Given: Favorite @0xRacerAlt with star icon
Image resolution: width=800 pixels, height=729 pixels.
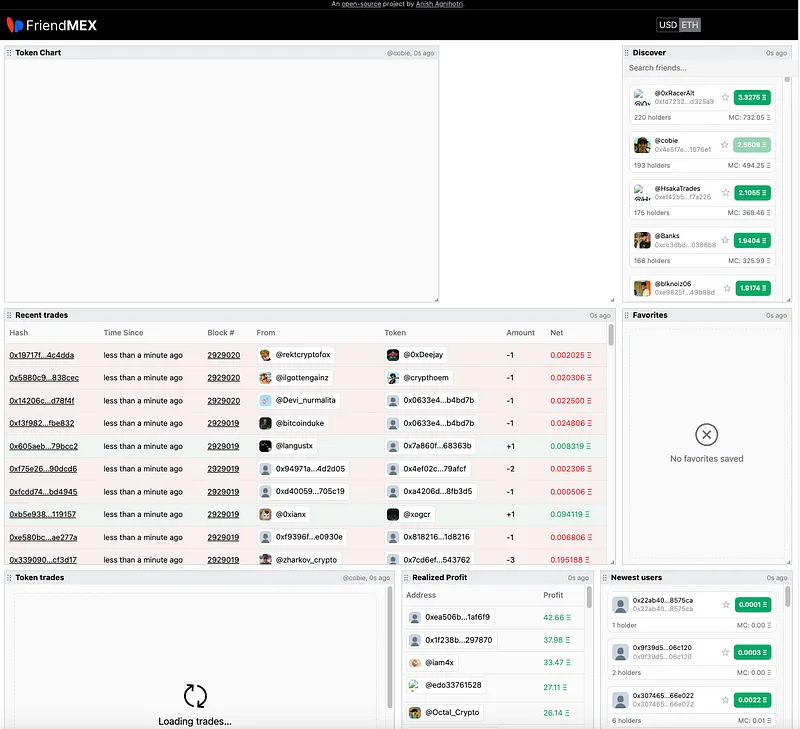Looking at the screenshot, I should click(725, 97).
